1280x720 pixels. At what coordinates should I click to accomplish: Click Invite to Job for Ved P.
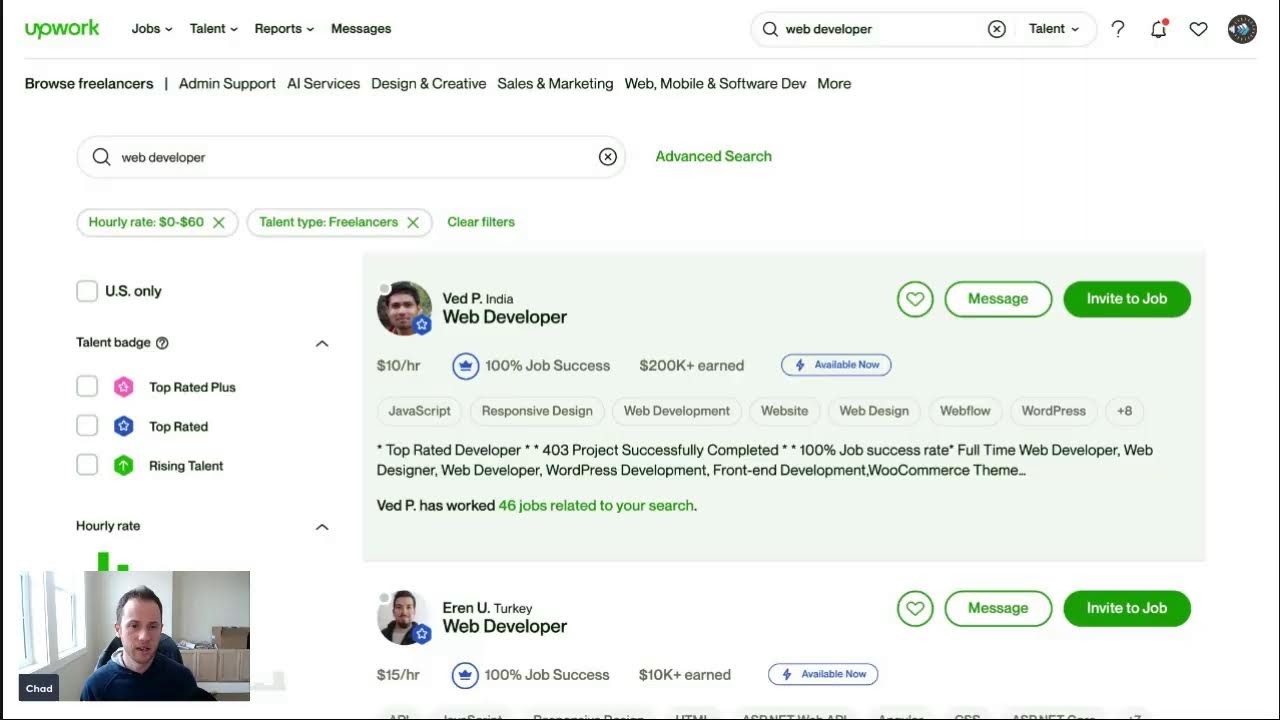tap(1126, 299)
